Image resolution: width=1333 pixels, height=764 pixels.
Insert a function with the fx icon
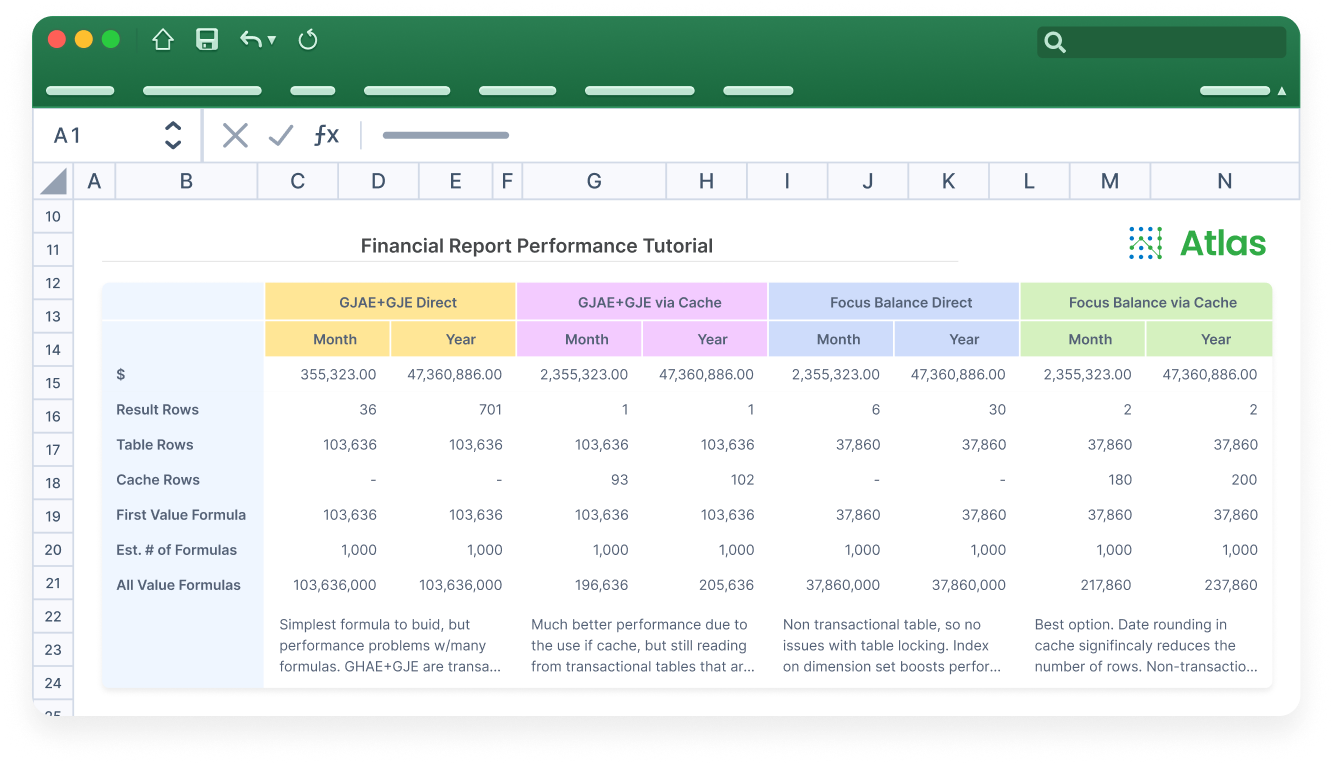point(325,134)
